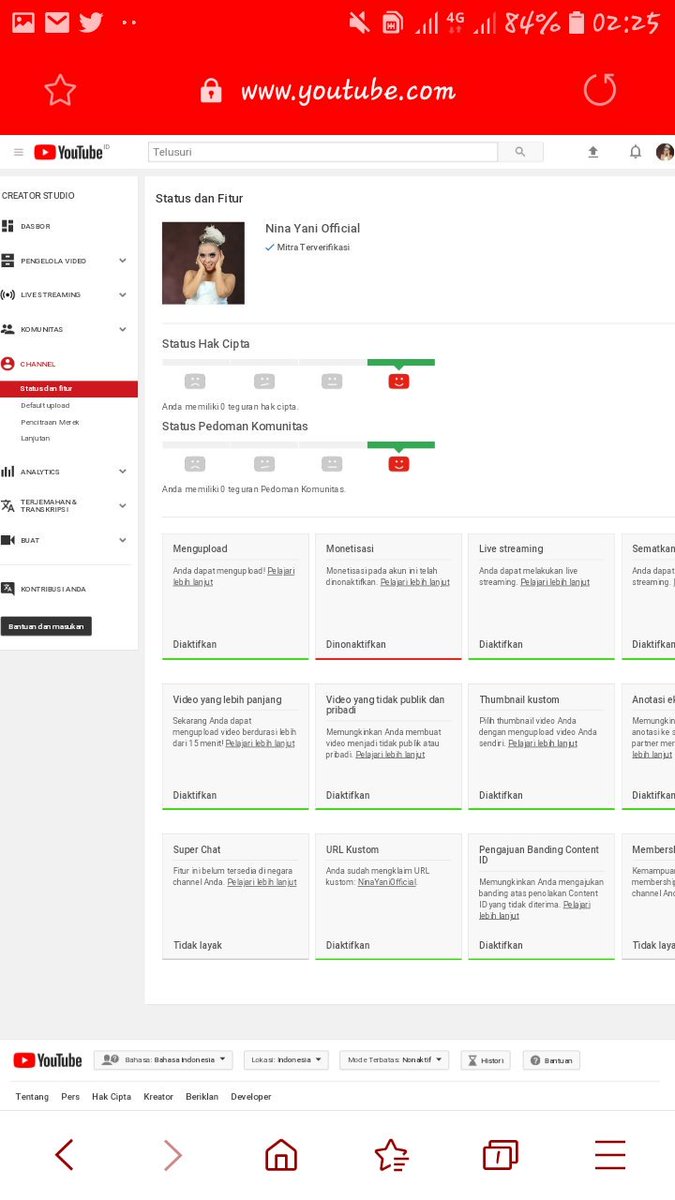Open the browser bottom menu icon
675x1200 pixels.
point(610,1155)
